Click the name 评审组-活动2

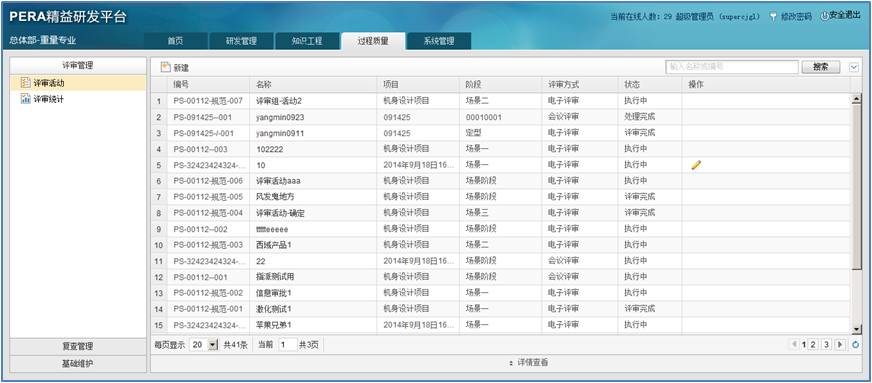(x=279, y=101)
